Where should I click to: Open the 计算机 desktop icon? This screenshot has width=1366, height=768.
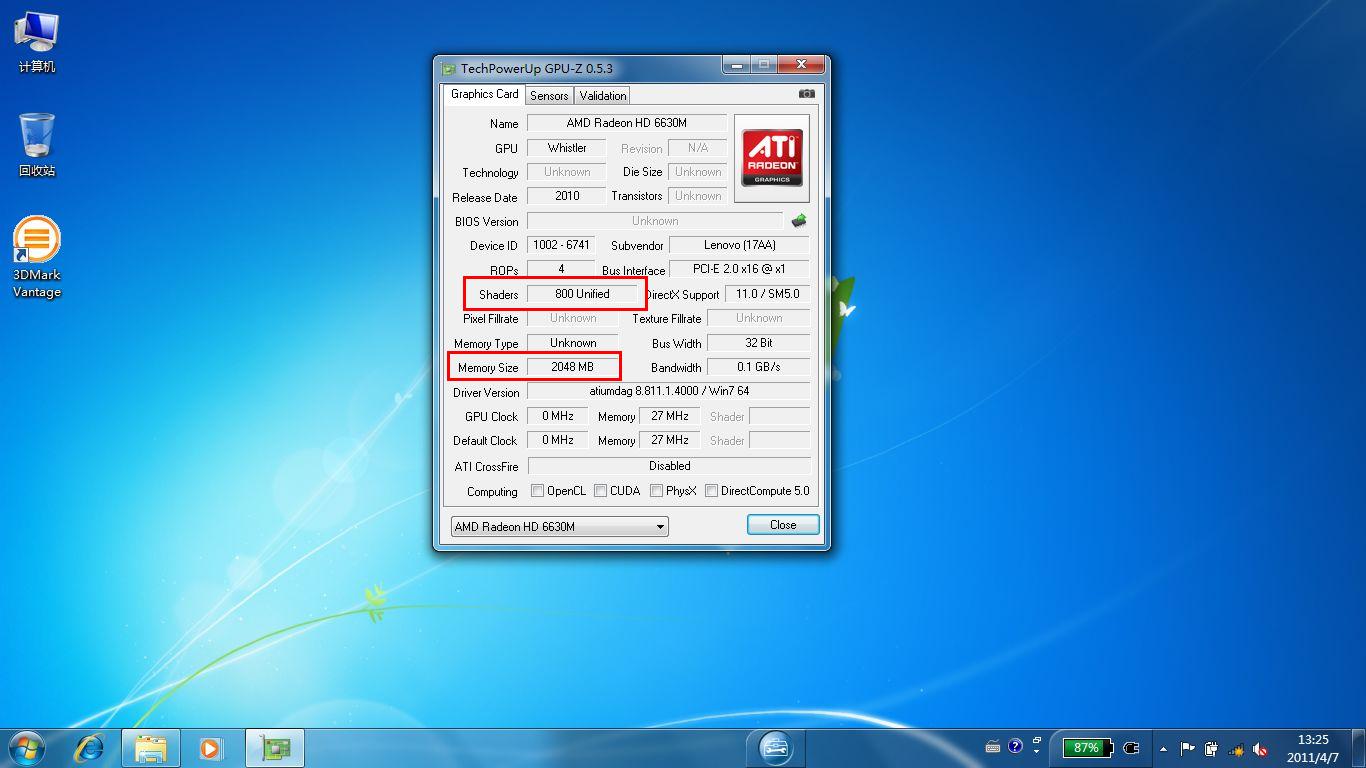[x=37, y=43]
